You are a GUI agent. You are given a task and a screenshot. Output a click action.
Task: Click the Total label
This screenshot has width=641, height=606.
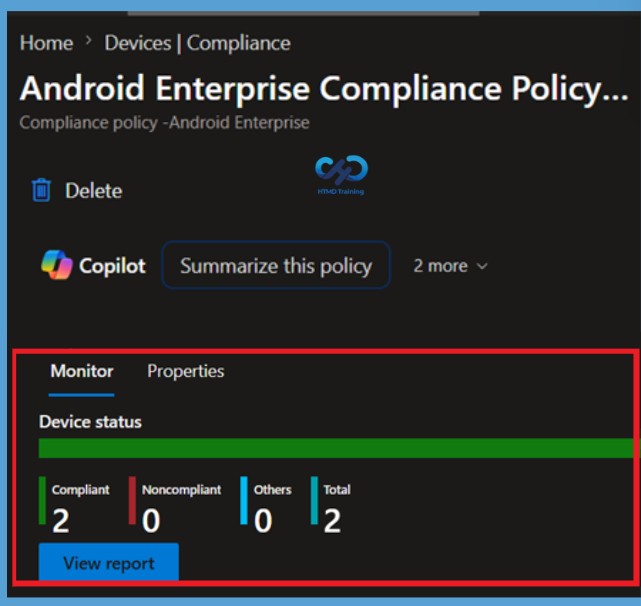click(x=337, y=489)
